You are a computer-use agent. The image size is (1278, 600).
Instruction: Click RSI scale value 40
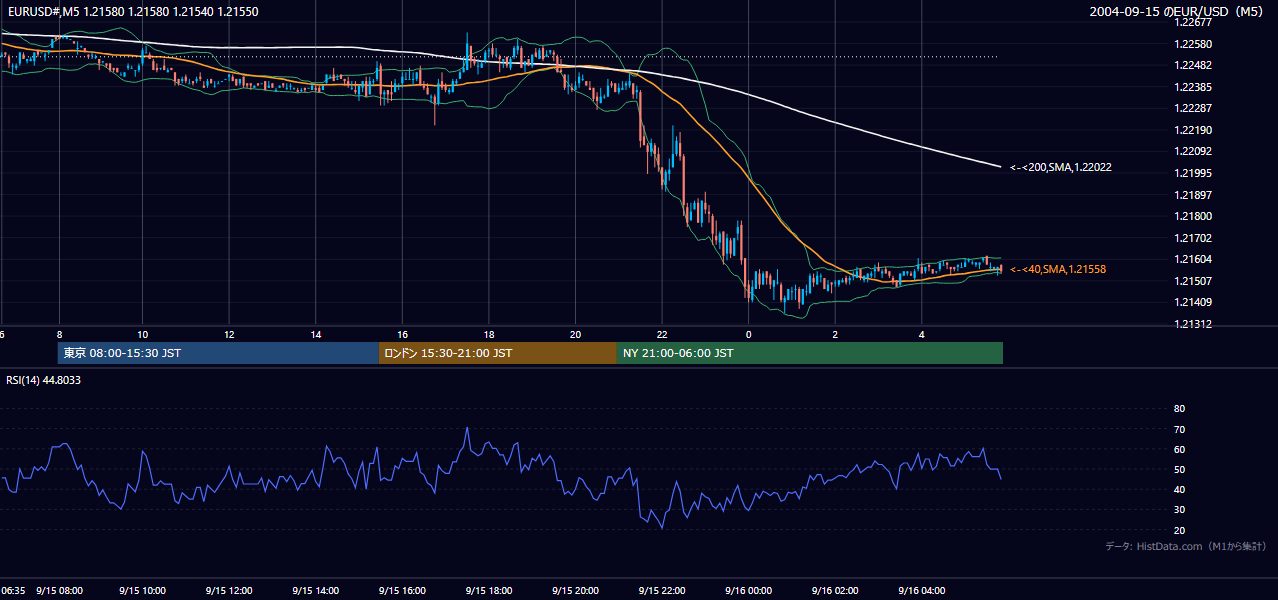click(1179, 489)
